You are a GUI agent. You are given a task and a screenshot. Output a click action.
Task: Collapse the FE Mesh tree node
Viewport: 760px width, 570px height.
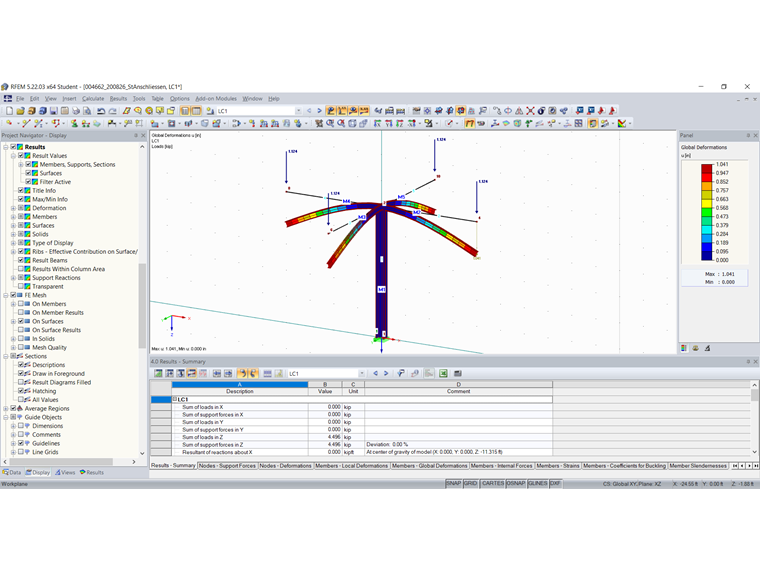6,295
